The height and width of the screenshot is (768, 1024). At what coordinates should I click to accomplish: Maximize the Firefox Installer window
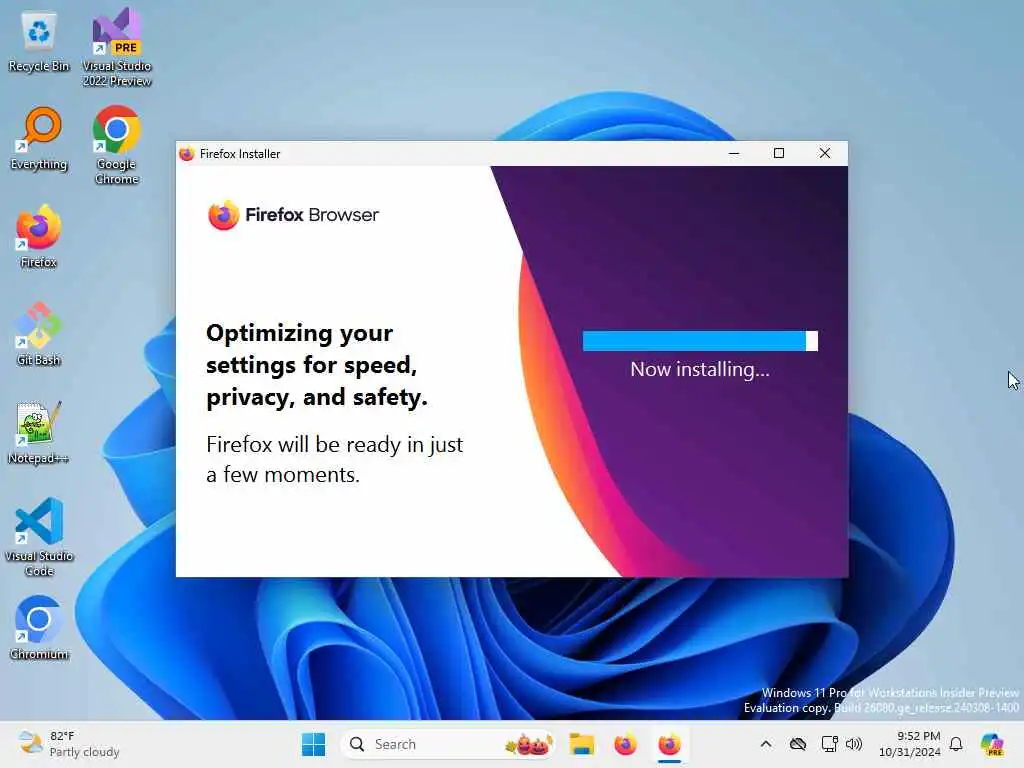point(778,153)
